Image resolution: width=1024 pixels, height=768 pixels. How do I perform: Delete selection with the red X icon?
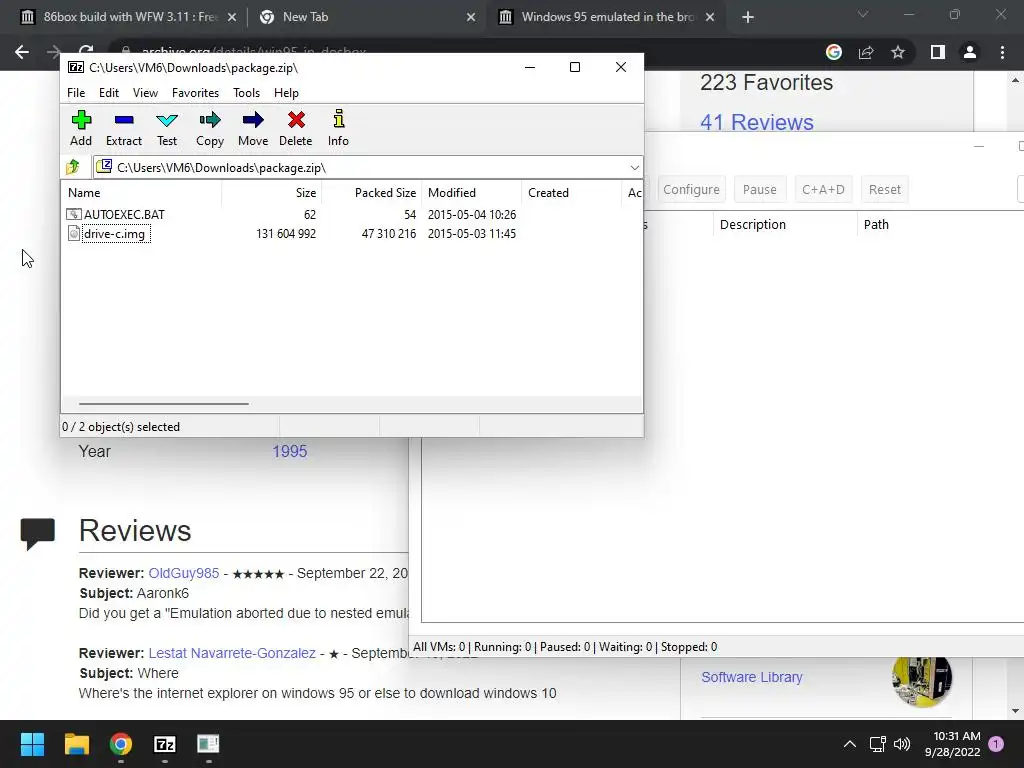pos(296,128)
